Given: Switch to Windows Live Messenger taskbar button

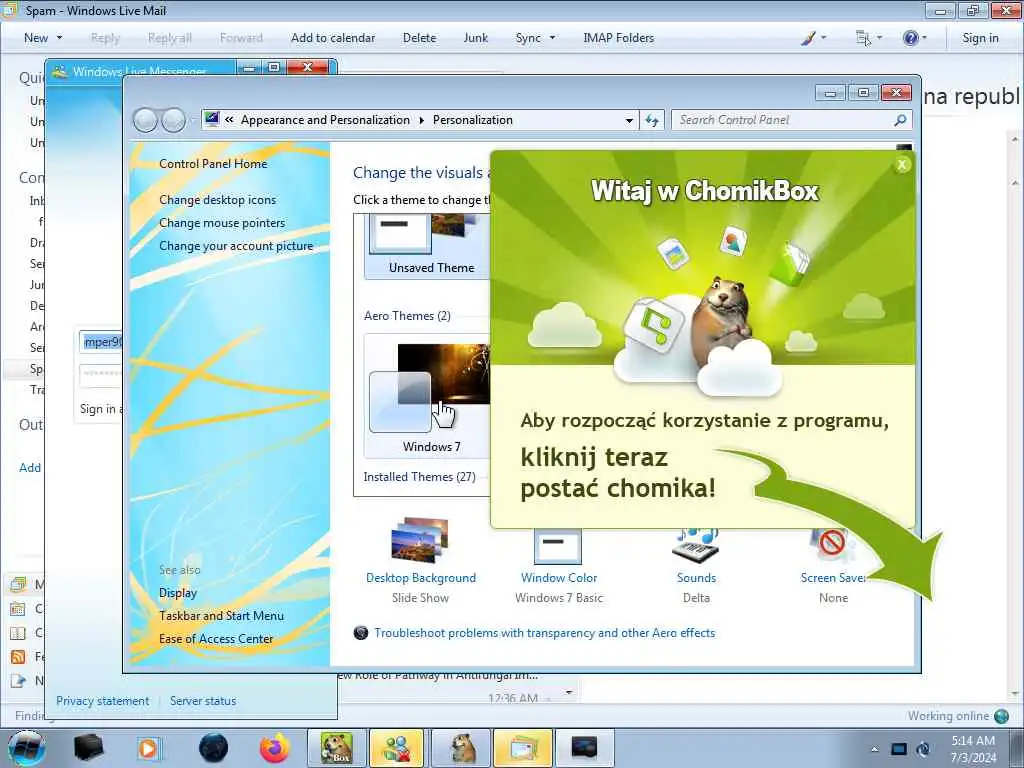Looking at the screenshot, I should pos(397,748).
